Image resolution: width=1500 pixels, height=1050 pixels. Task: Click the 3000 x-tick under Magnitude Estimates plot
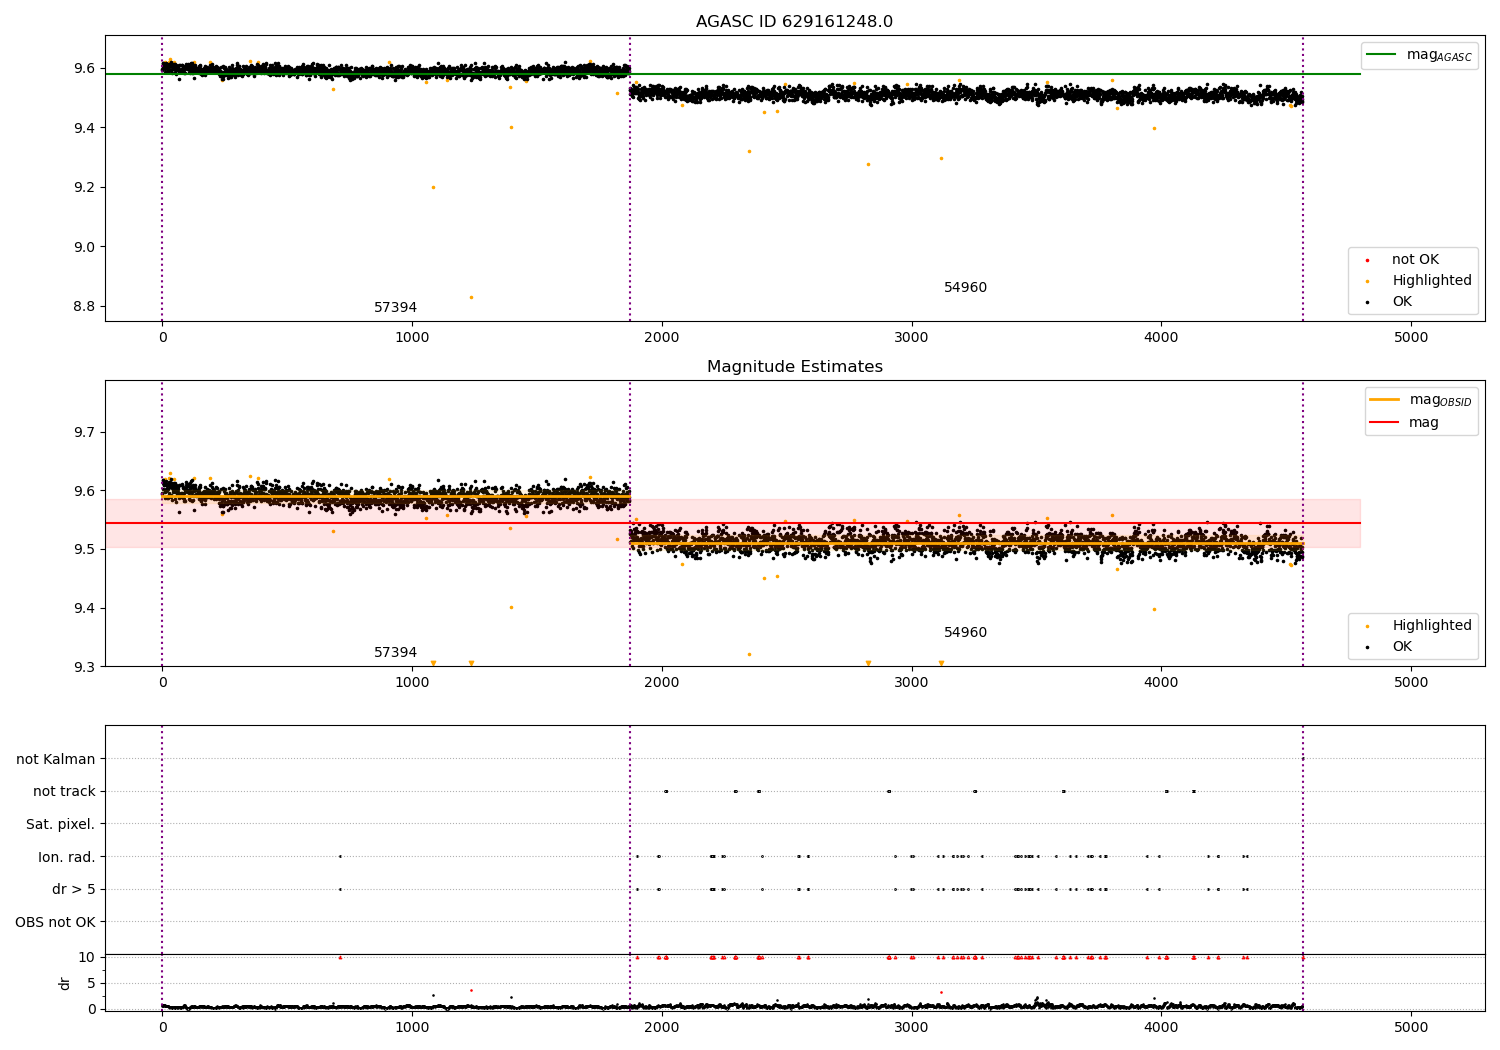[912, 682]
